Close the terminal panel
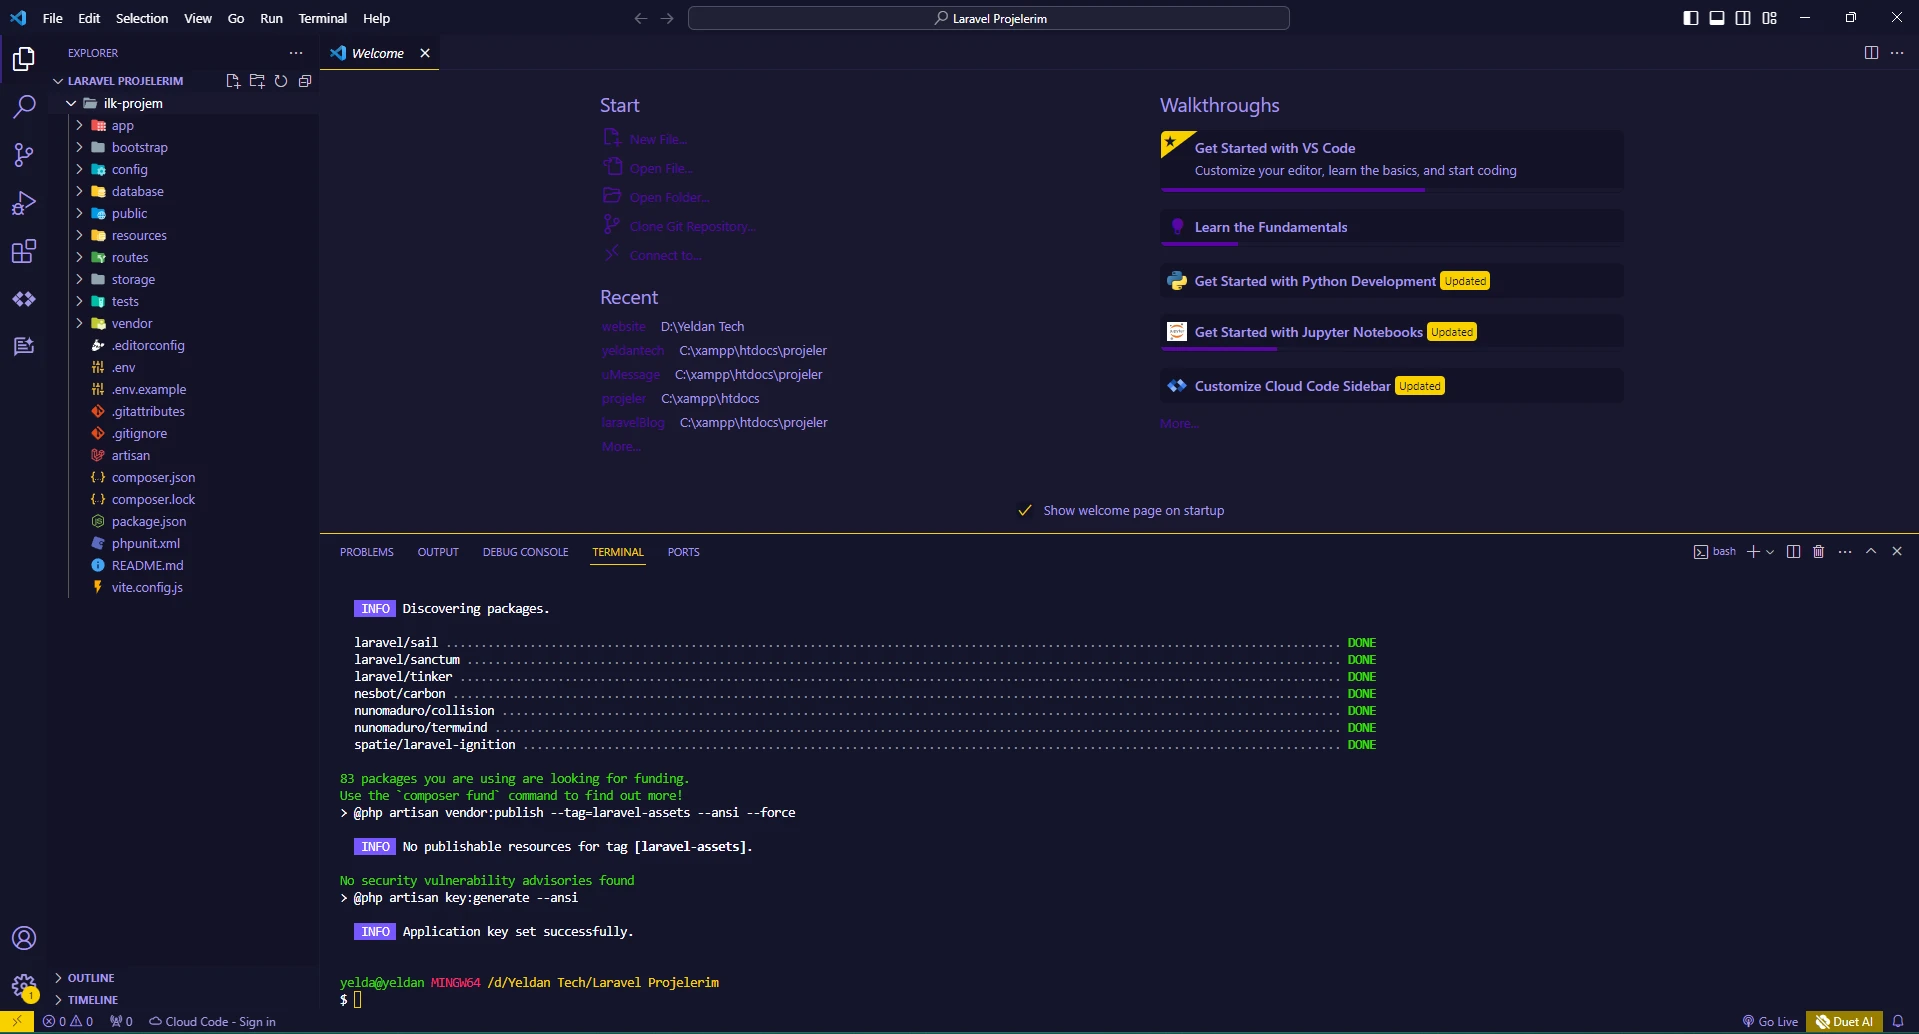Viewport: 1919px width, 1034px height. click(1897, 552)
